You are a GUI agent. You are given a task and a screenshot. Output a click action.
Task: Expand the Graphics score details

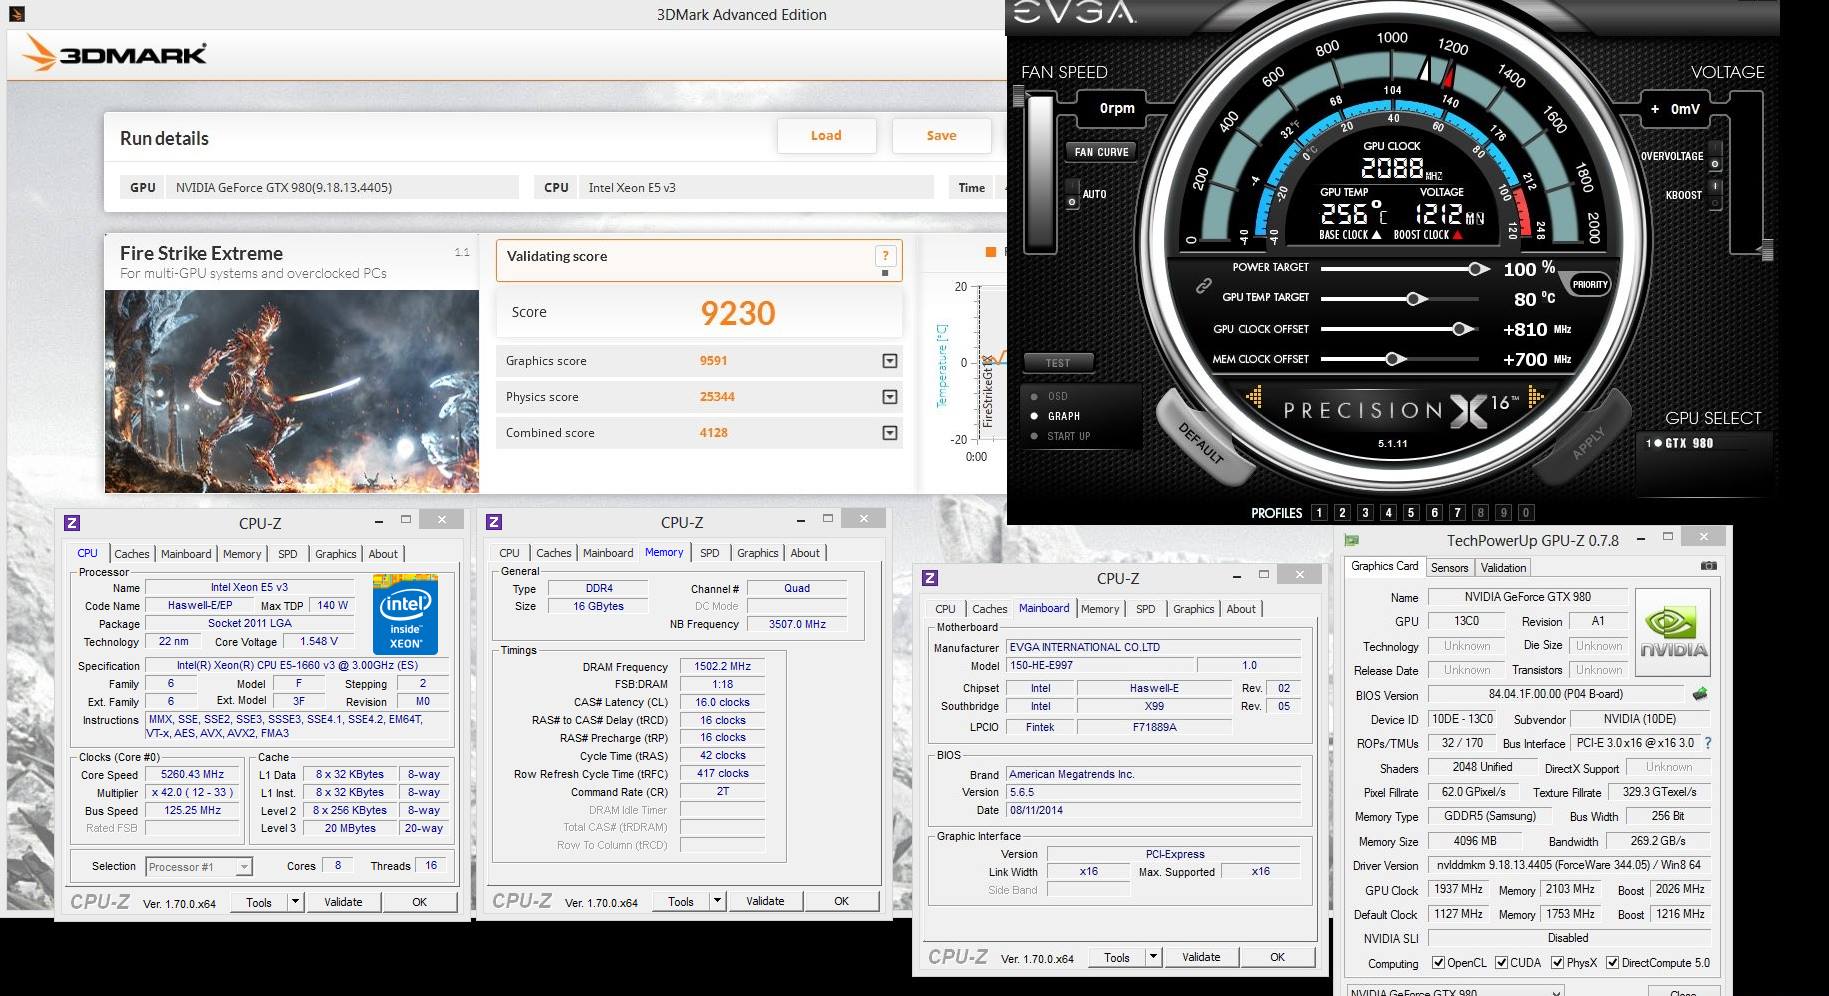(x=890, y=361)
